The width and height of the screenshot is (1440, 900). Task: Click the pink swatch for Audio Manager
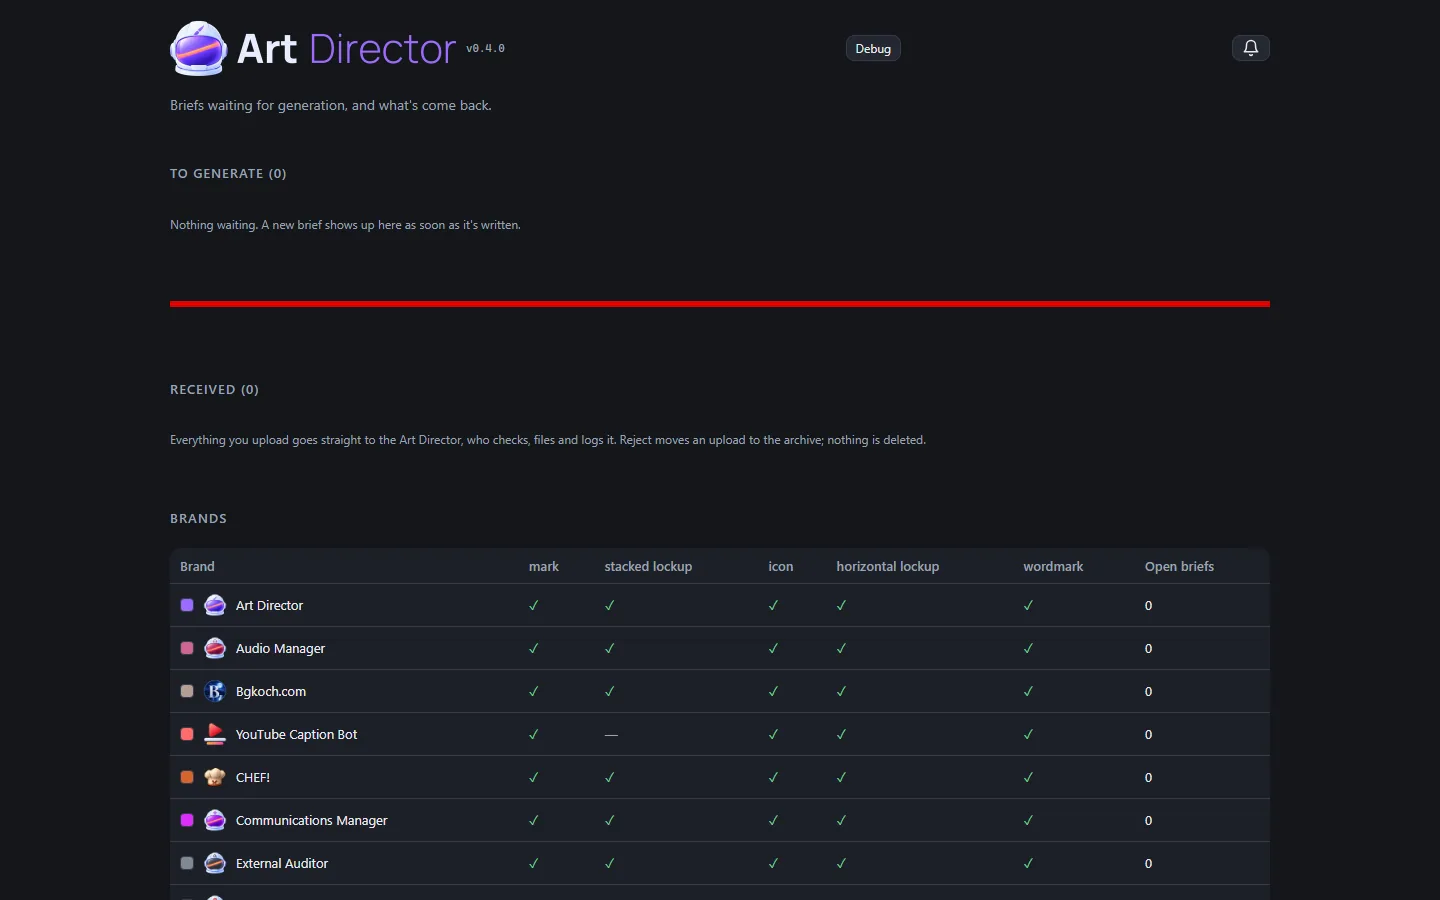pyautogui.click(x=187, y=648)
